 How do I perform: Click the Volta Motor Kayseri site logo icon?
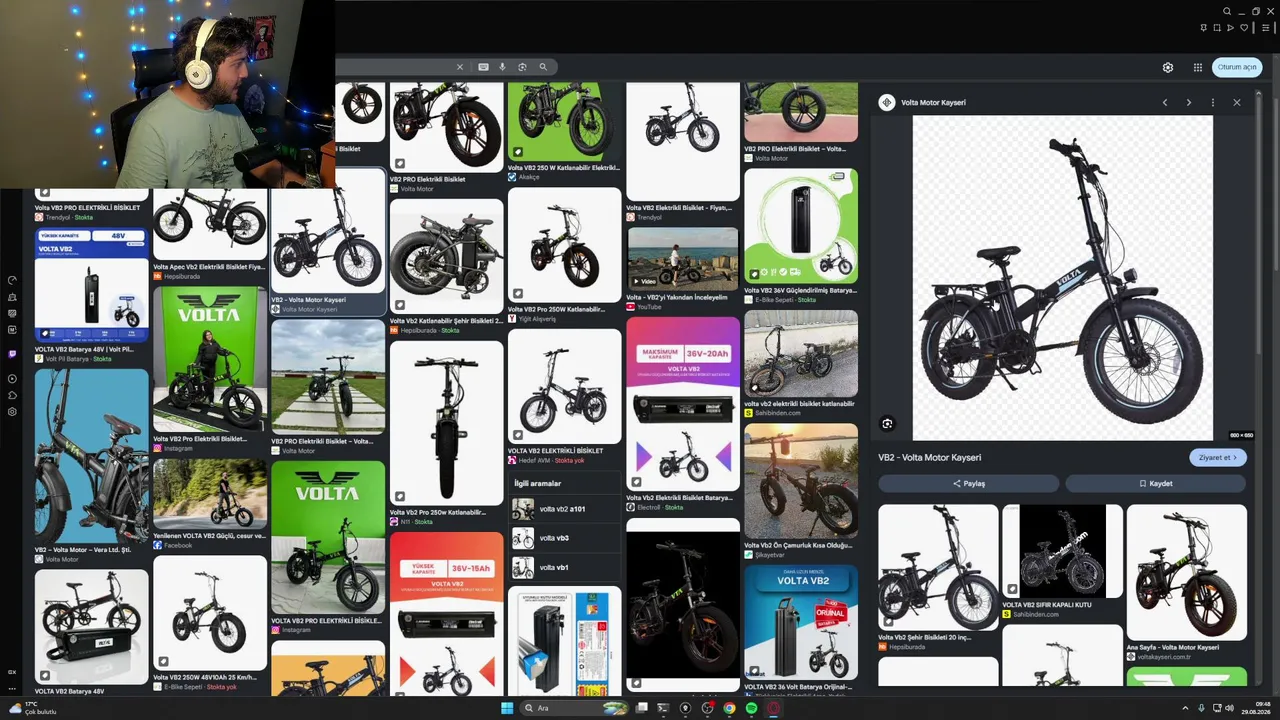[886, 102]
